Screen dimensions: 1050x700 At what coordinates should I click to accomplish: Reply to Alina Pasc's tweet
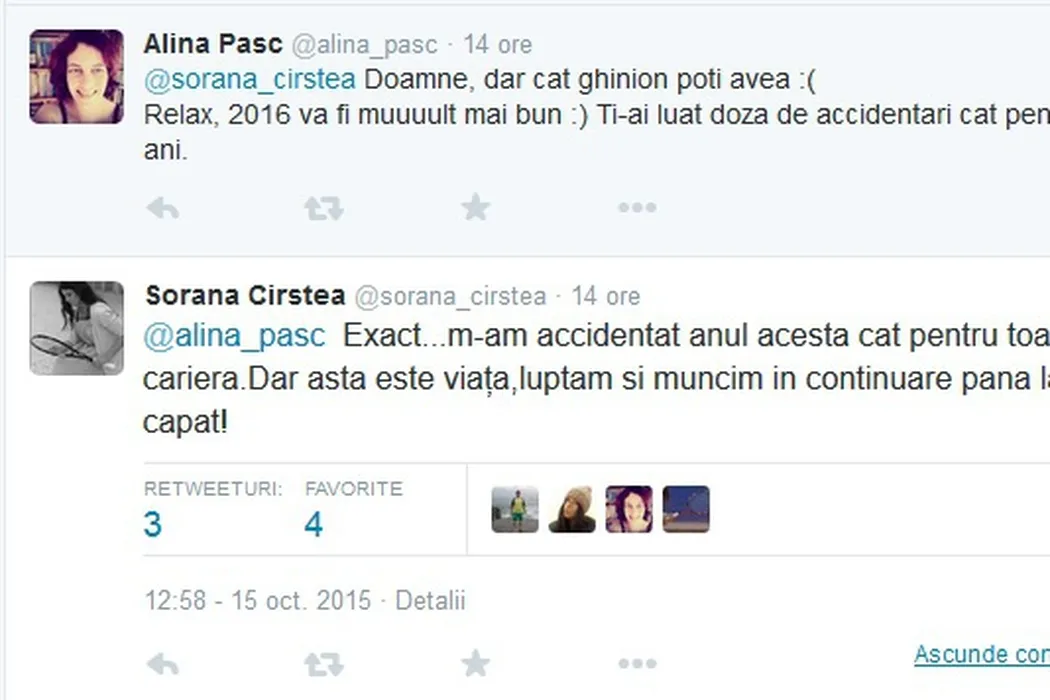pos(163,208)
